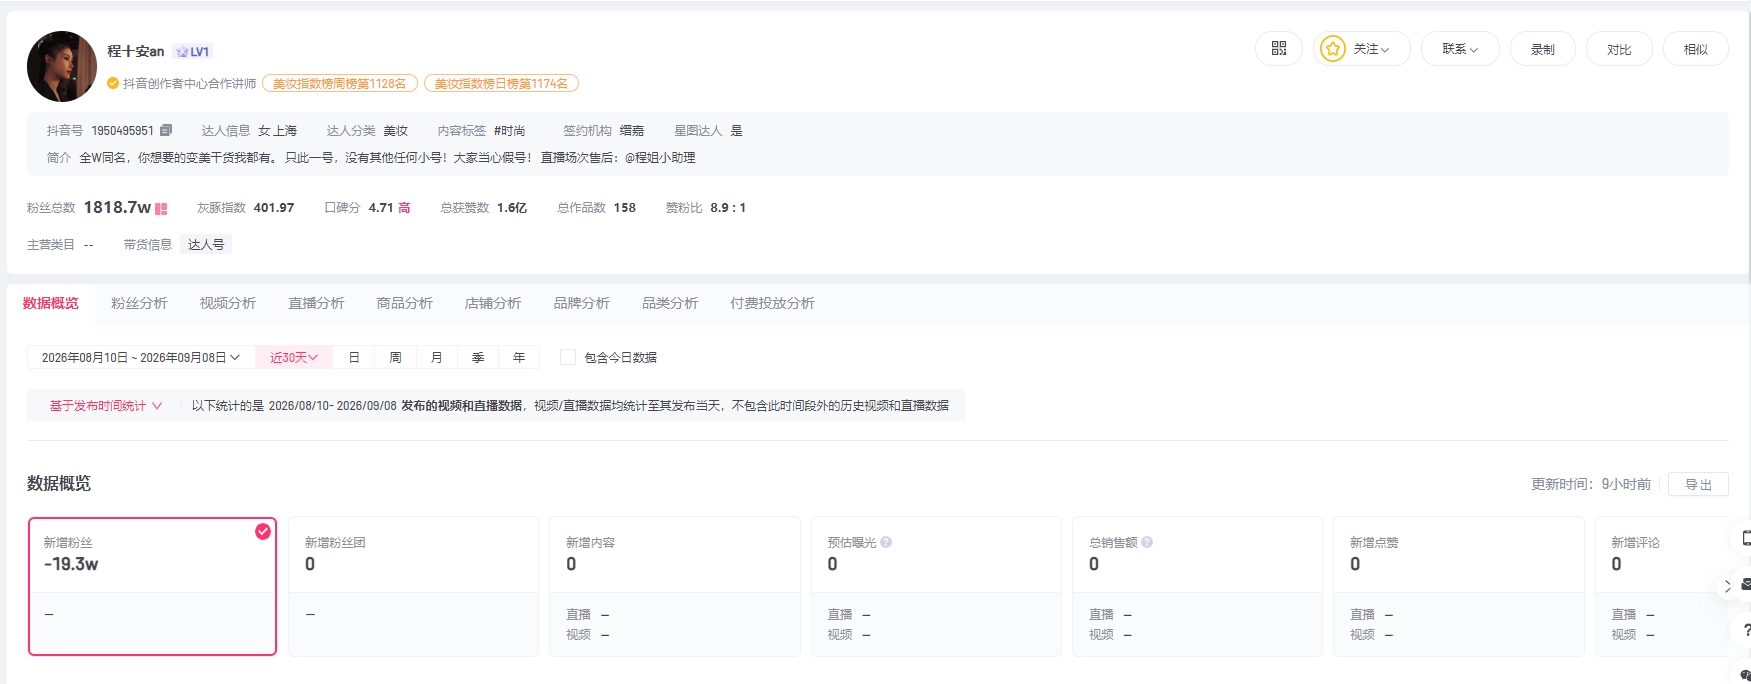1751x684 pixels.
Task: Click the 程十安 profile avatar
Action: pos(62,66)
